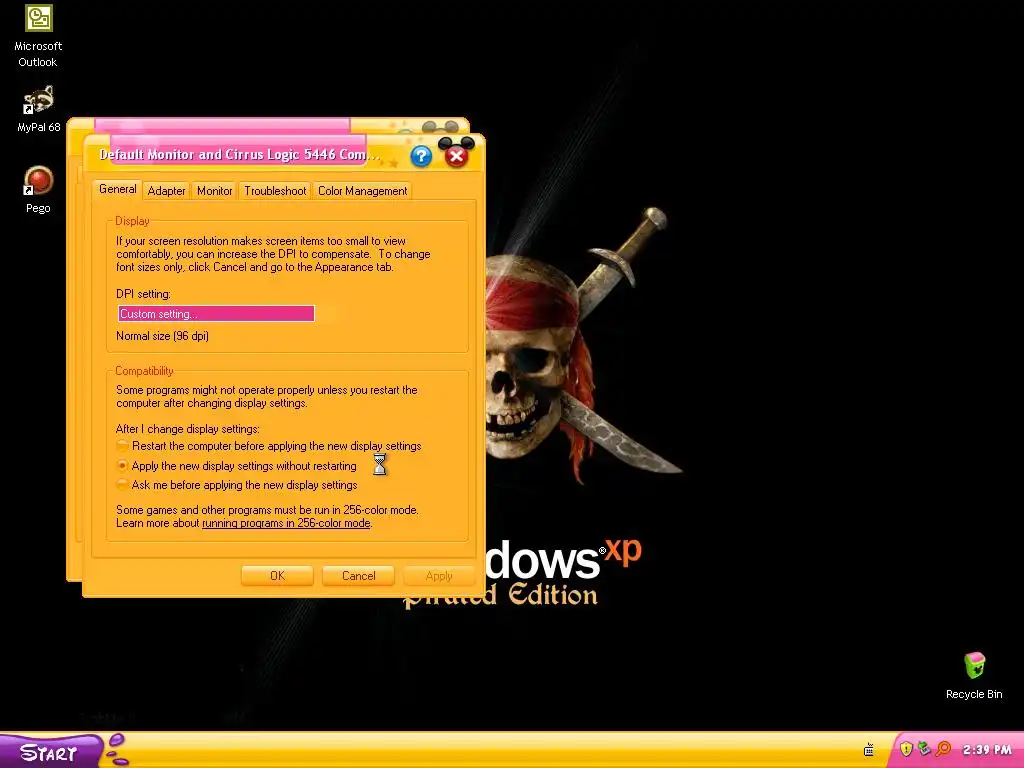The image size is (1024, 768).
Task: Click the safely remove hardware tray icon
Action: click(x=923, y=748)
